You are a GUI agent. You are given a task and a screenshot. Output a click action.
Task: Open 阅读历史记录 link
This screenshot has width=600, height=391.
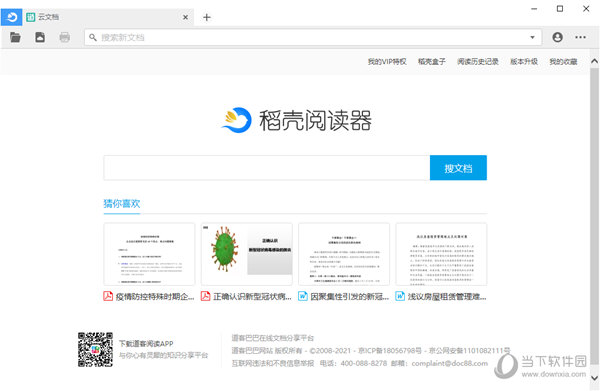(478, 62)
